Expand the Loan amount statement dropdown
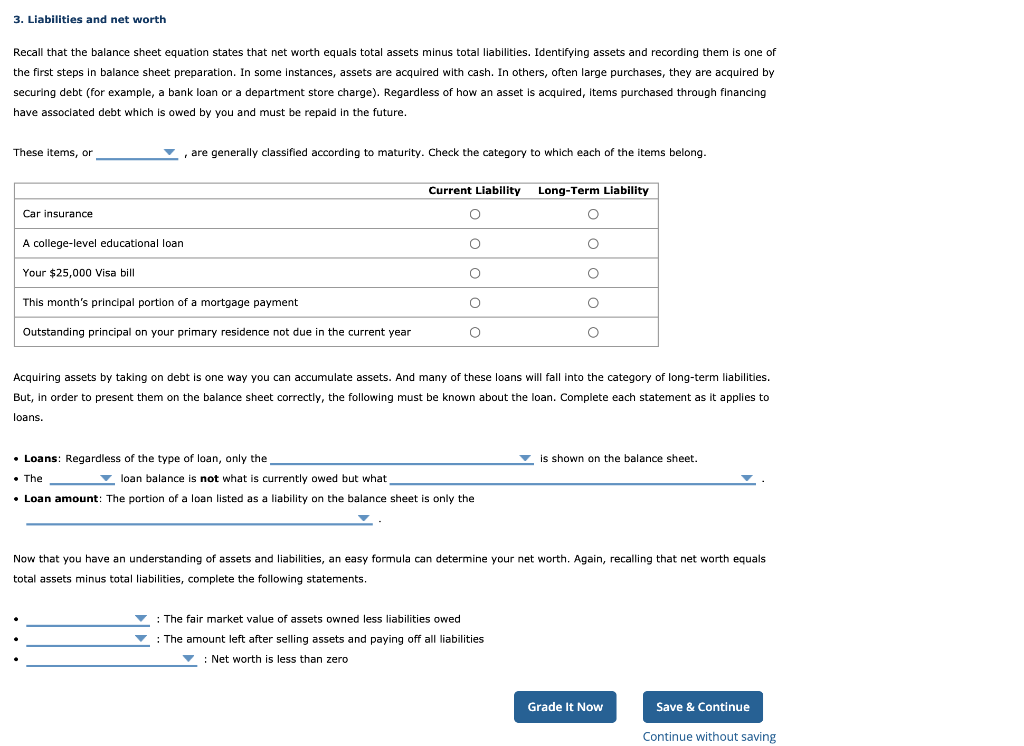The width and height of the screenshot is (1024, 746). (362, 518)
